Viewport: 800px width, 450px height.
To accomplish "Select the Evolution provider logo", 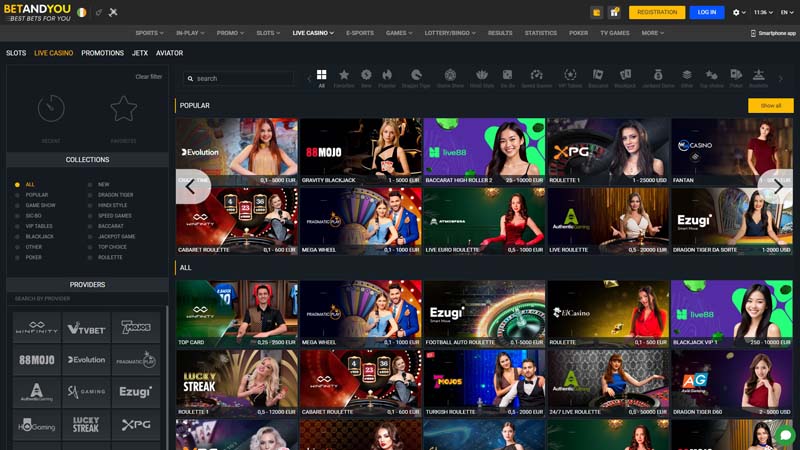I will click(87, 359).
